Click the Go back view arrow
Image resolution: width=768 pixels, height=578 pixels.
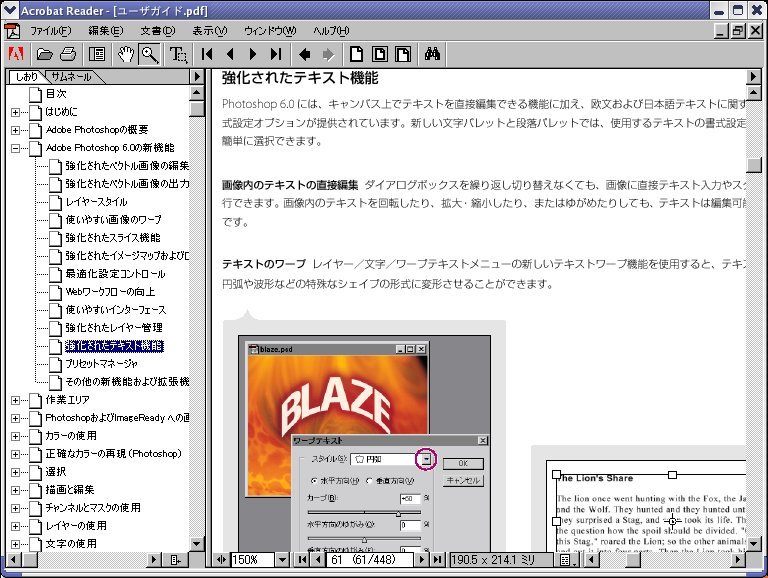pyautogui.click(x=305, y=54)
